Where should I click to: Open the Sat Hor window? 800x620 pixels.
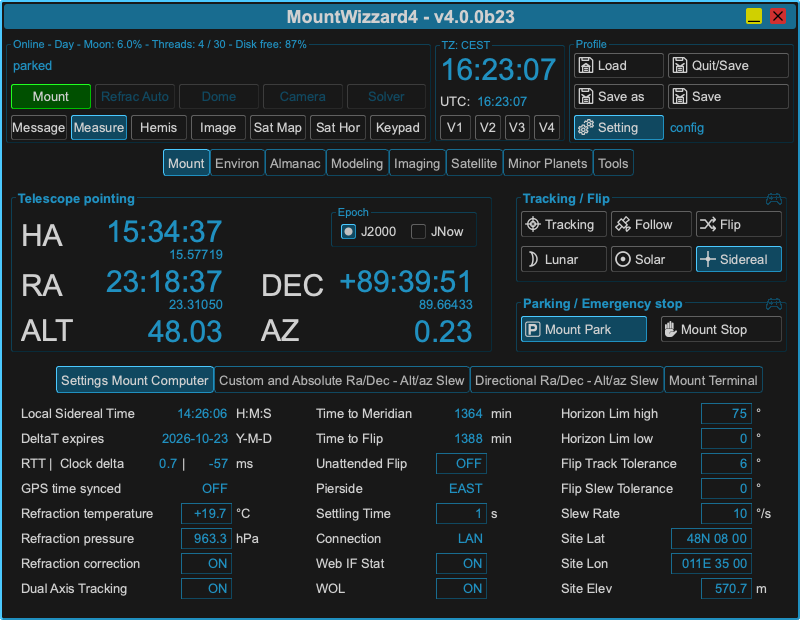[338, 128]
